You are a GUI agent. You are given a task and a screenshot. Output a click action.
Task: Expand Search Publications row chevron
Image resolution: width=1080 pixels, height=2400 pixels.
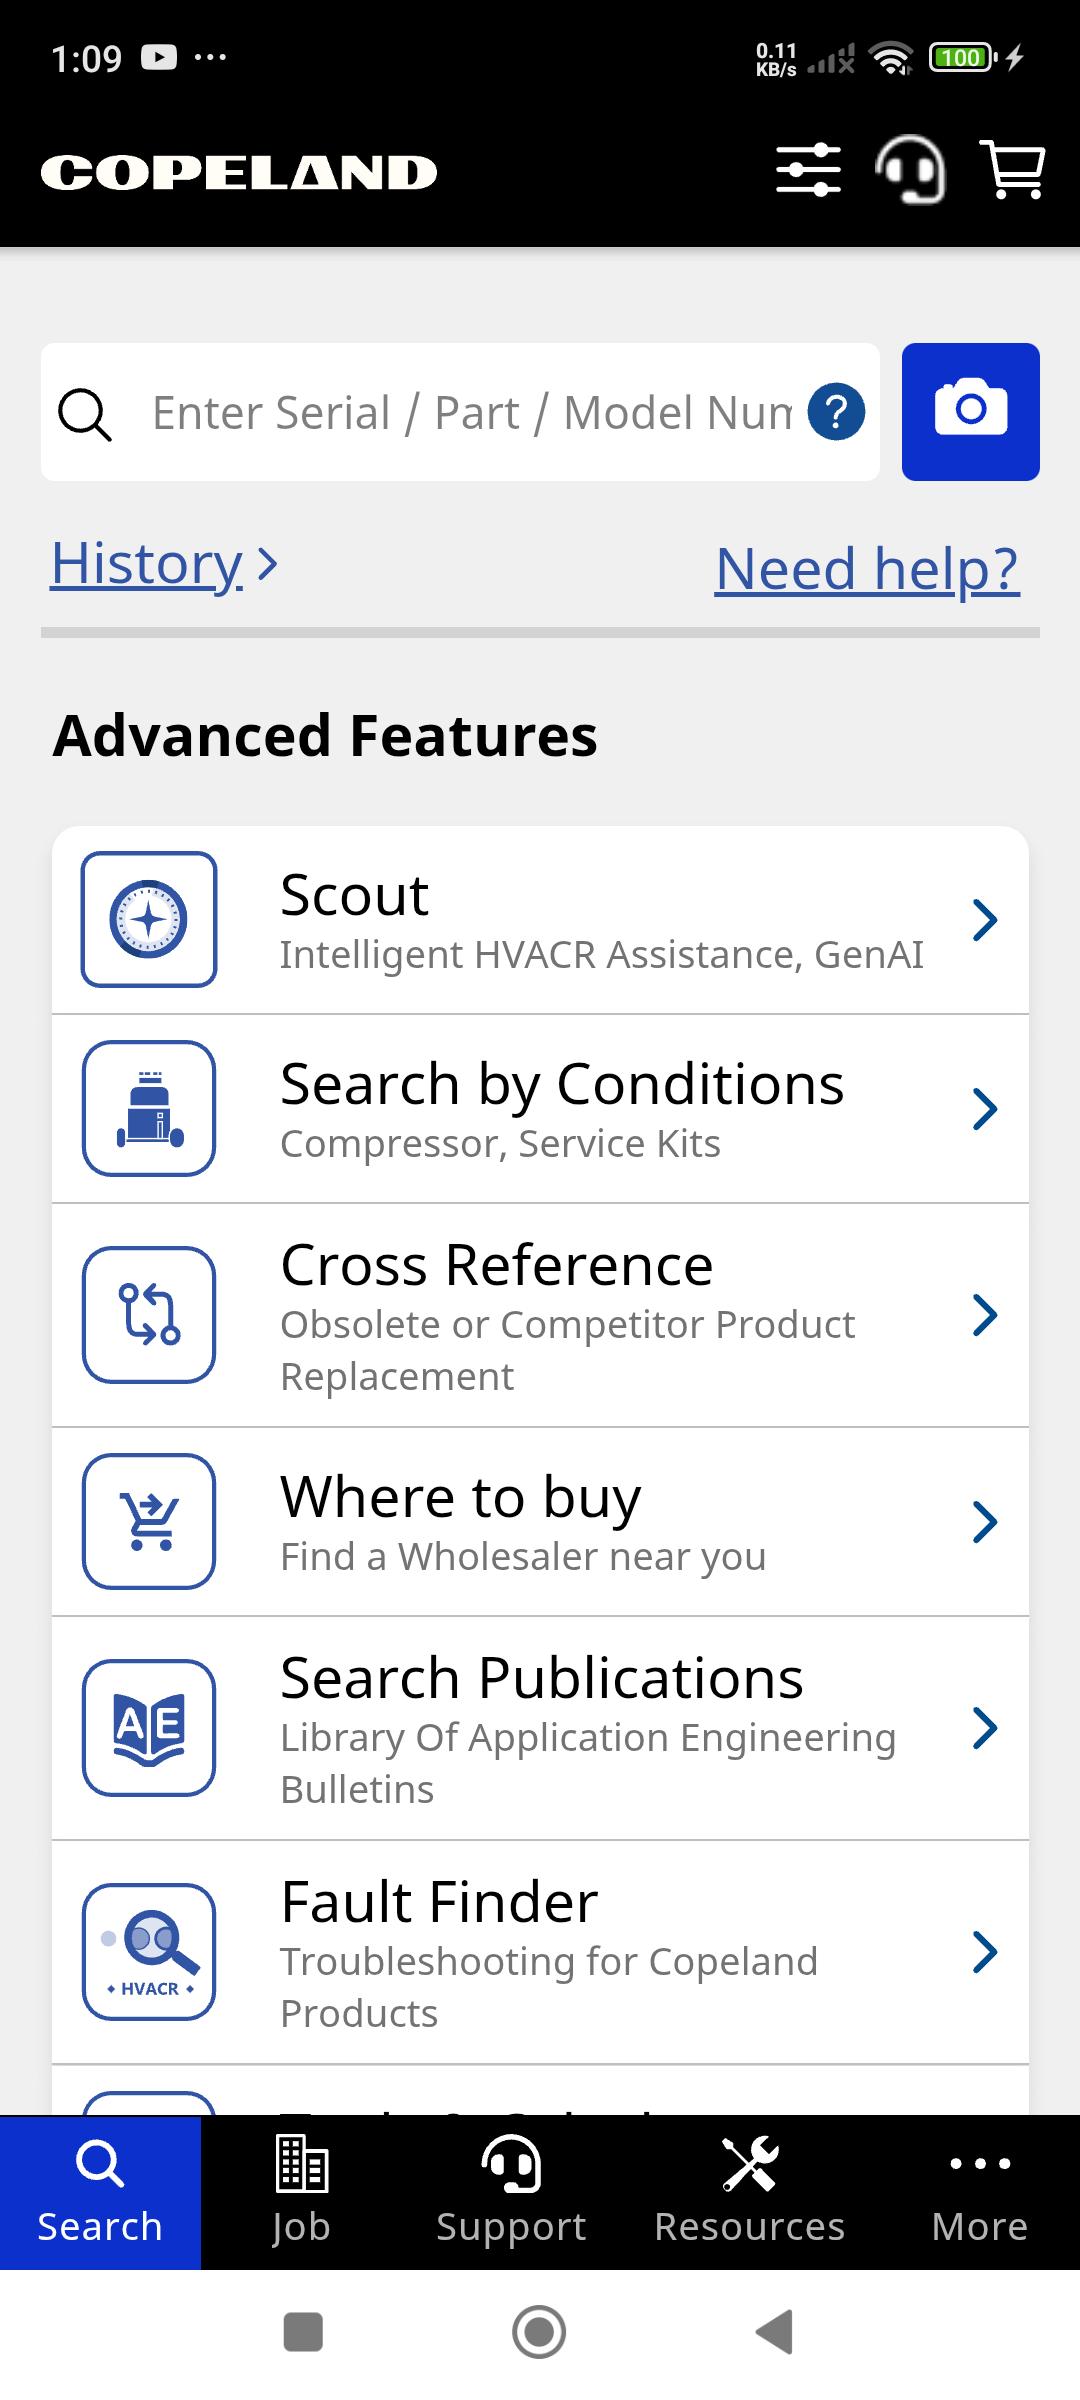(985, 1728)
